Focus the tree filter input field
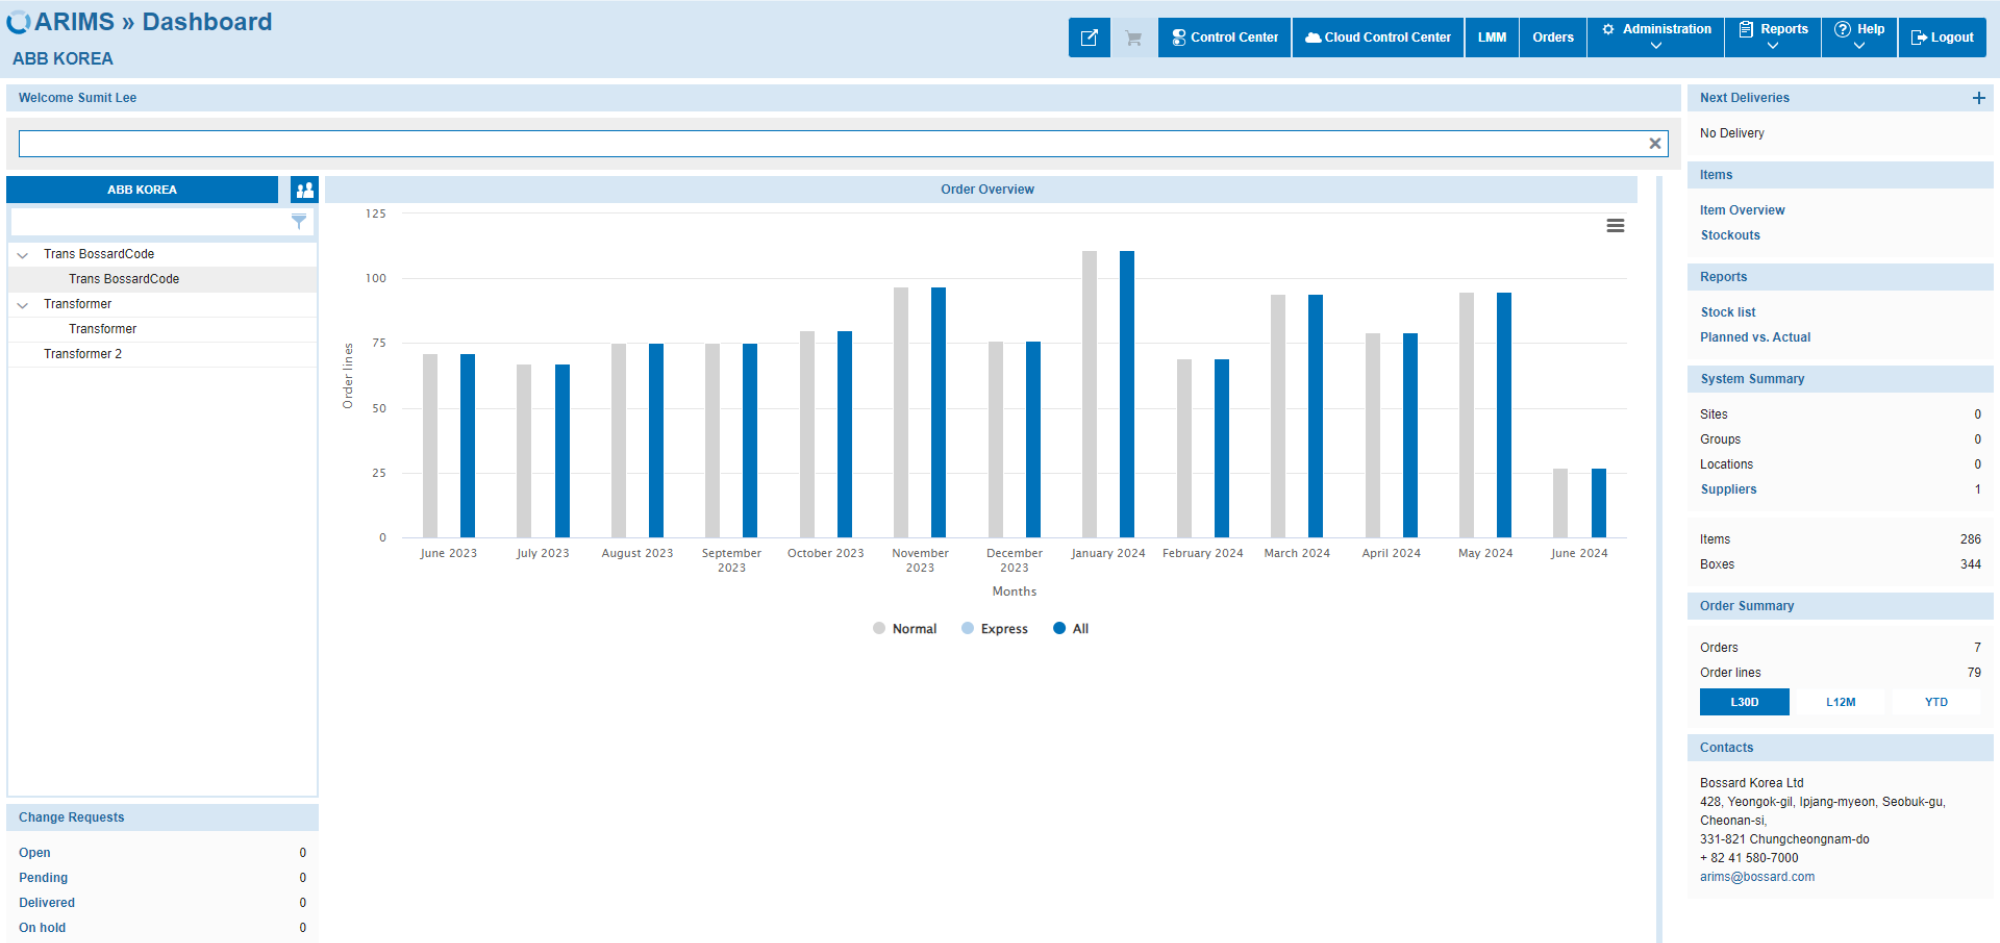 [x=150, y=222]
